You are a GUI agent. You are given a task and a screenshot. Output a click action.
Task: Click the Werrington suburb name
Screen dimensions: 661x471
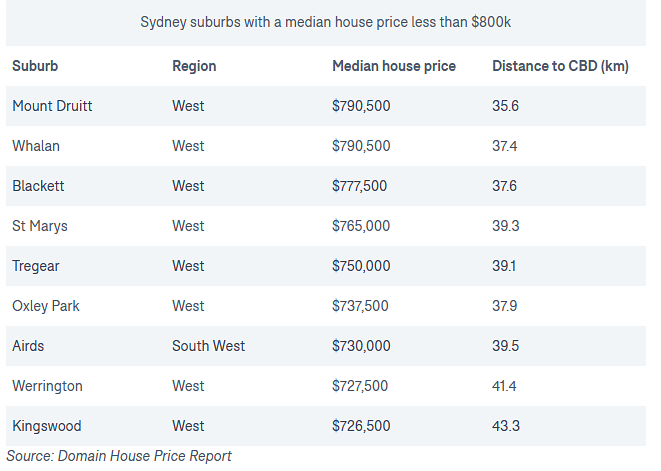click(x=47, y=386)
